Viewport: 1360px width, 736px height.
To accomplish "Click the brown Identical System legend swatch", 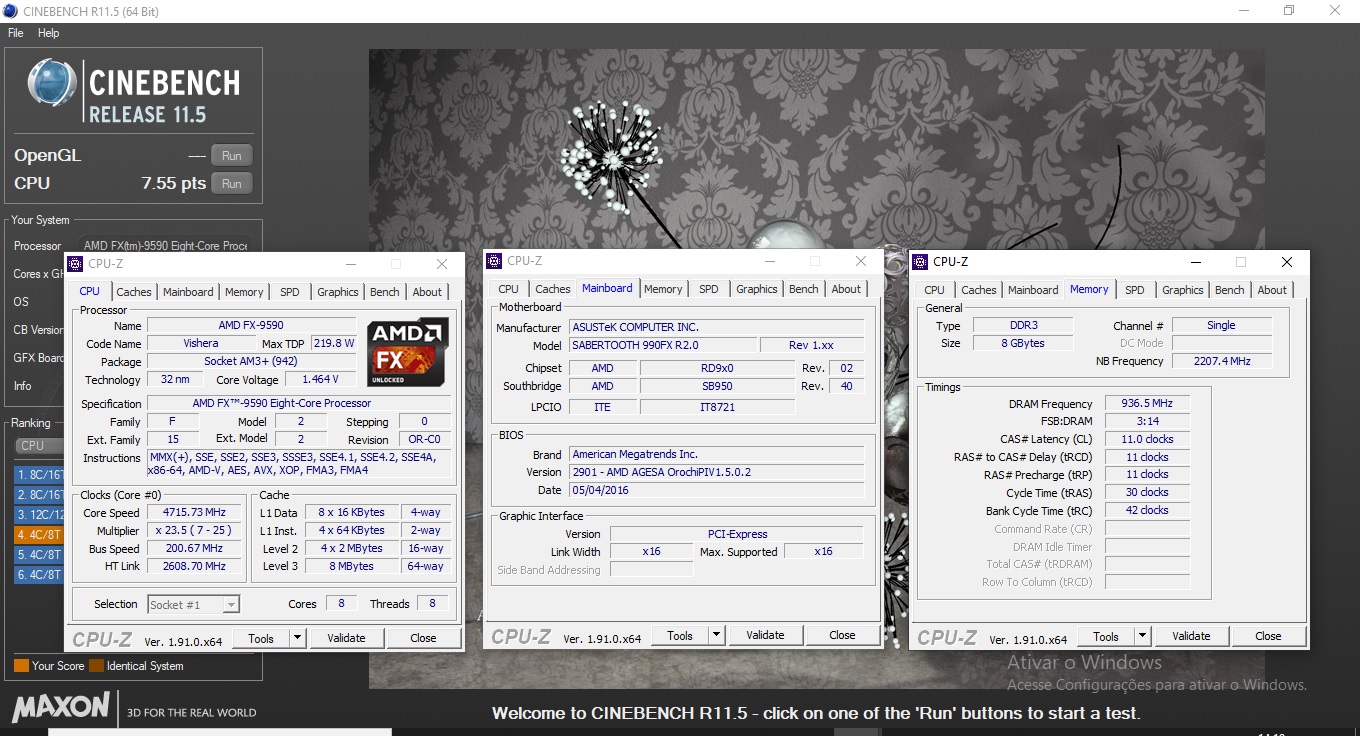I will coord(96,665).
